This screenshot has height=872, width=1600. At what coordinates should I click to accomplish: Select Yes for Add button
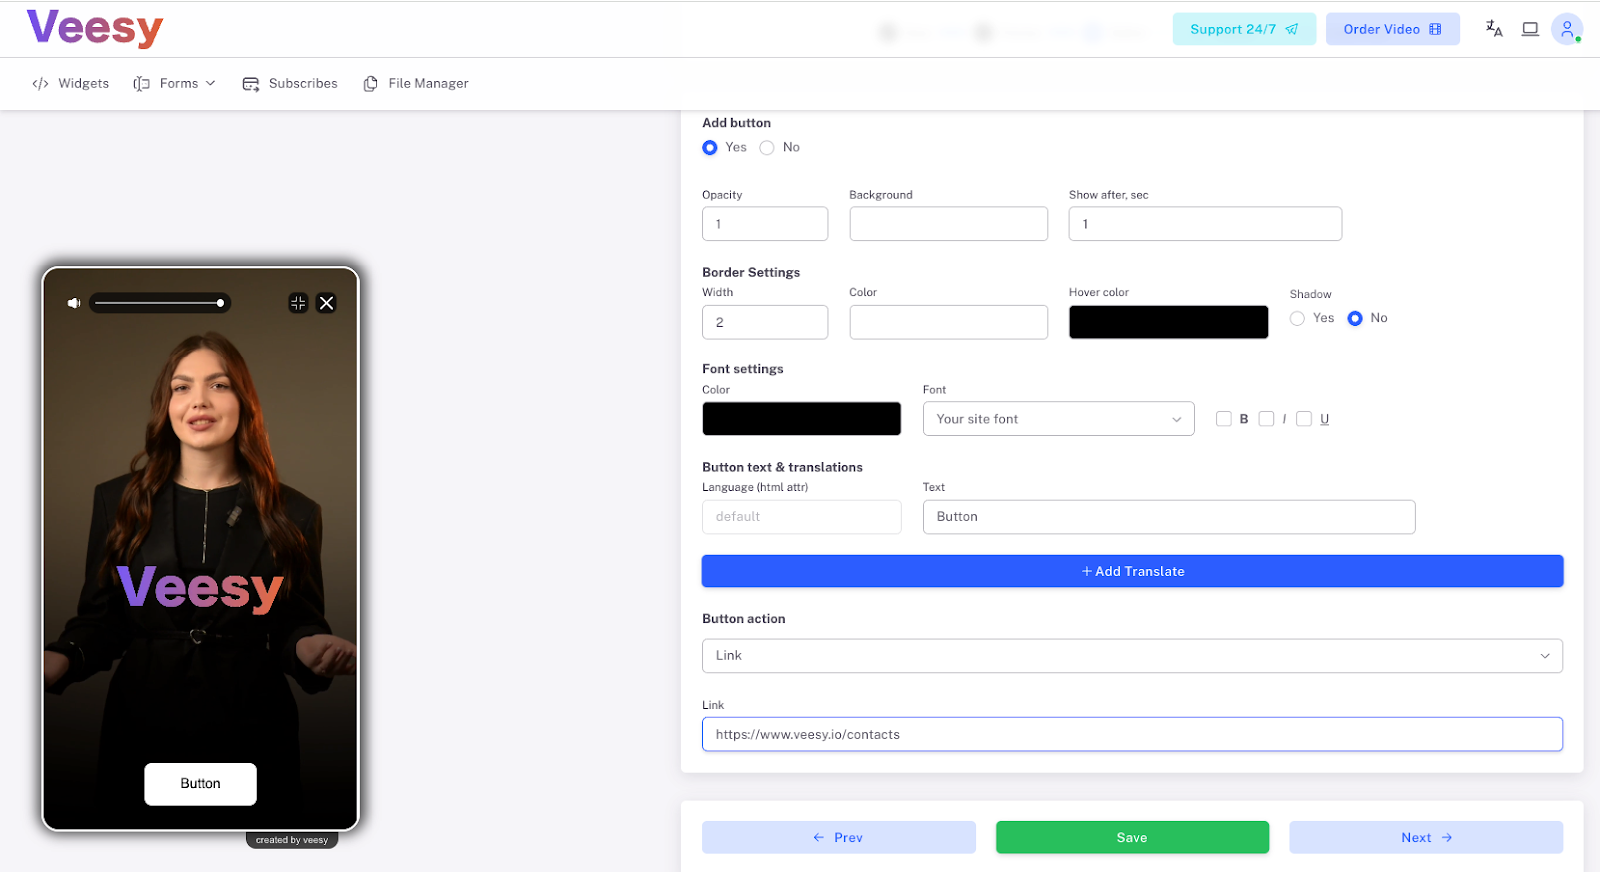tap(710, 148)
